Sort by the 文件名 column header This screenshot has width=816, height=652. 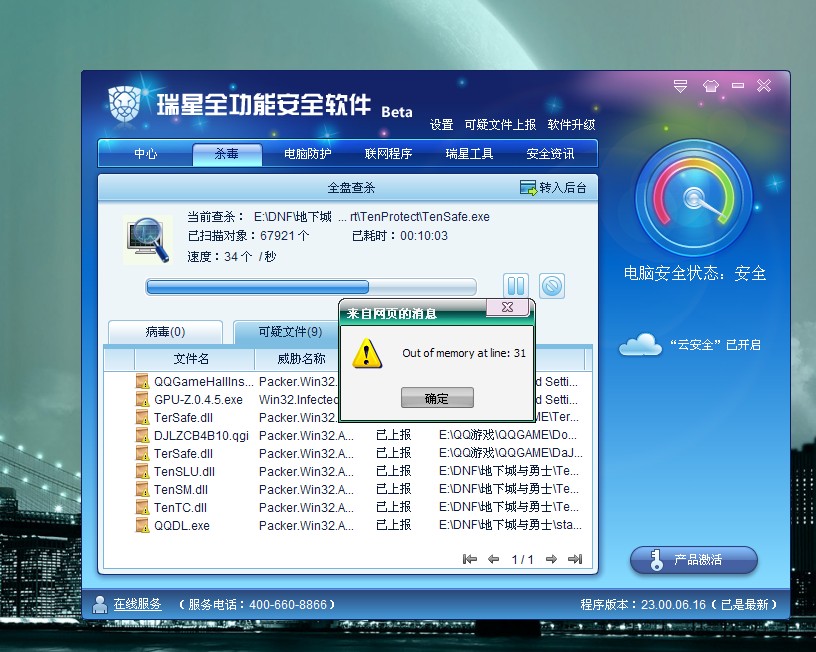pyautogui.click(x=192, y=359)
